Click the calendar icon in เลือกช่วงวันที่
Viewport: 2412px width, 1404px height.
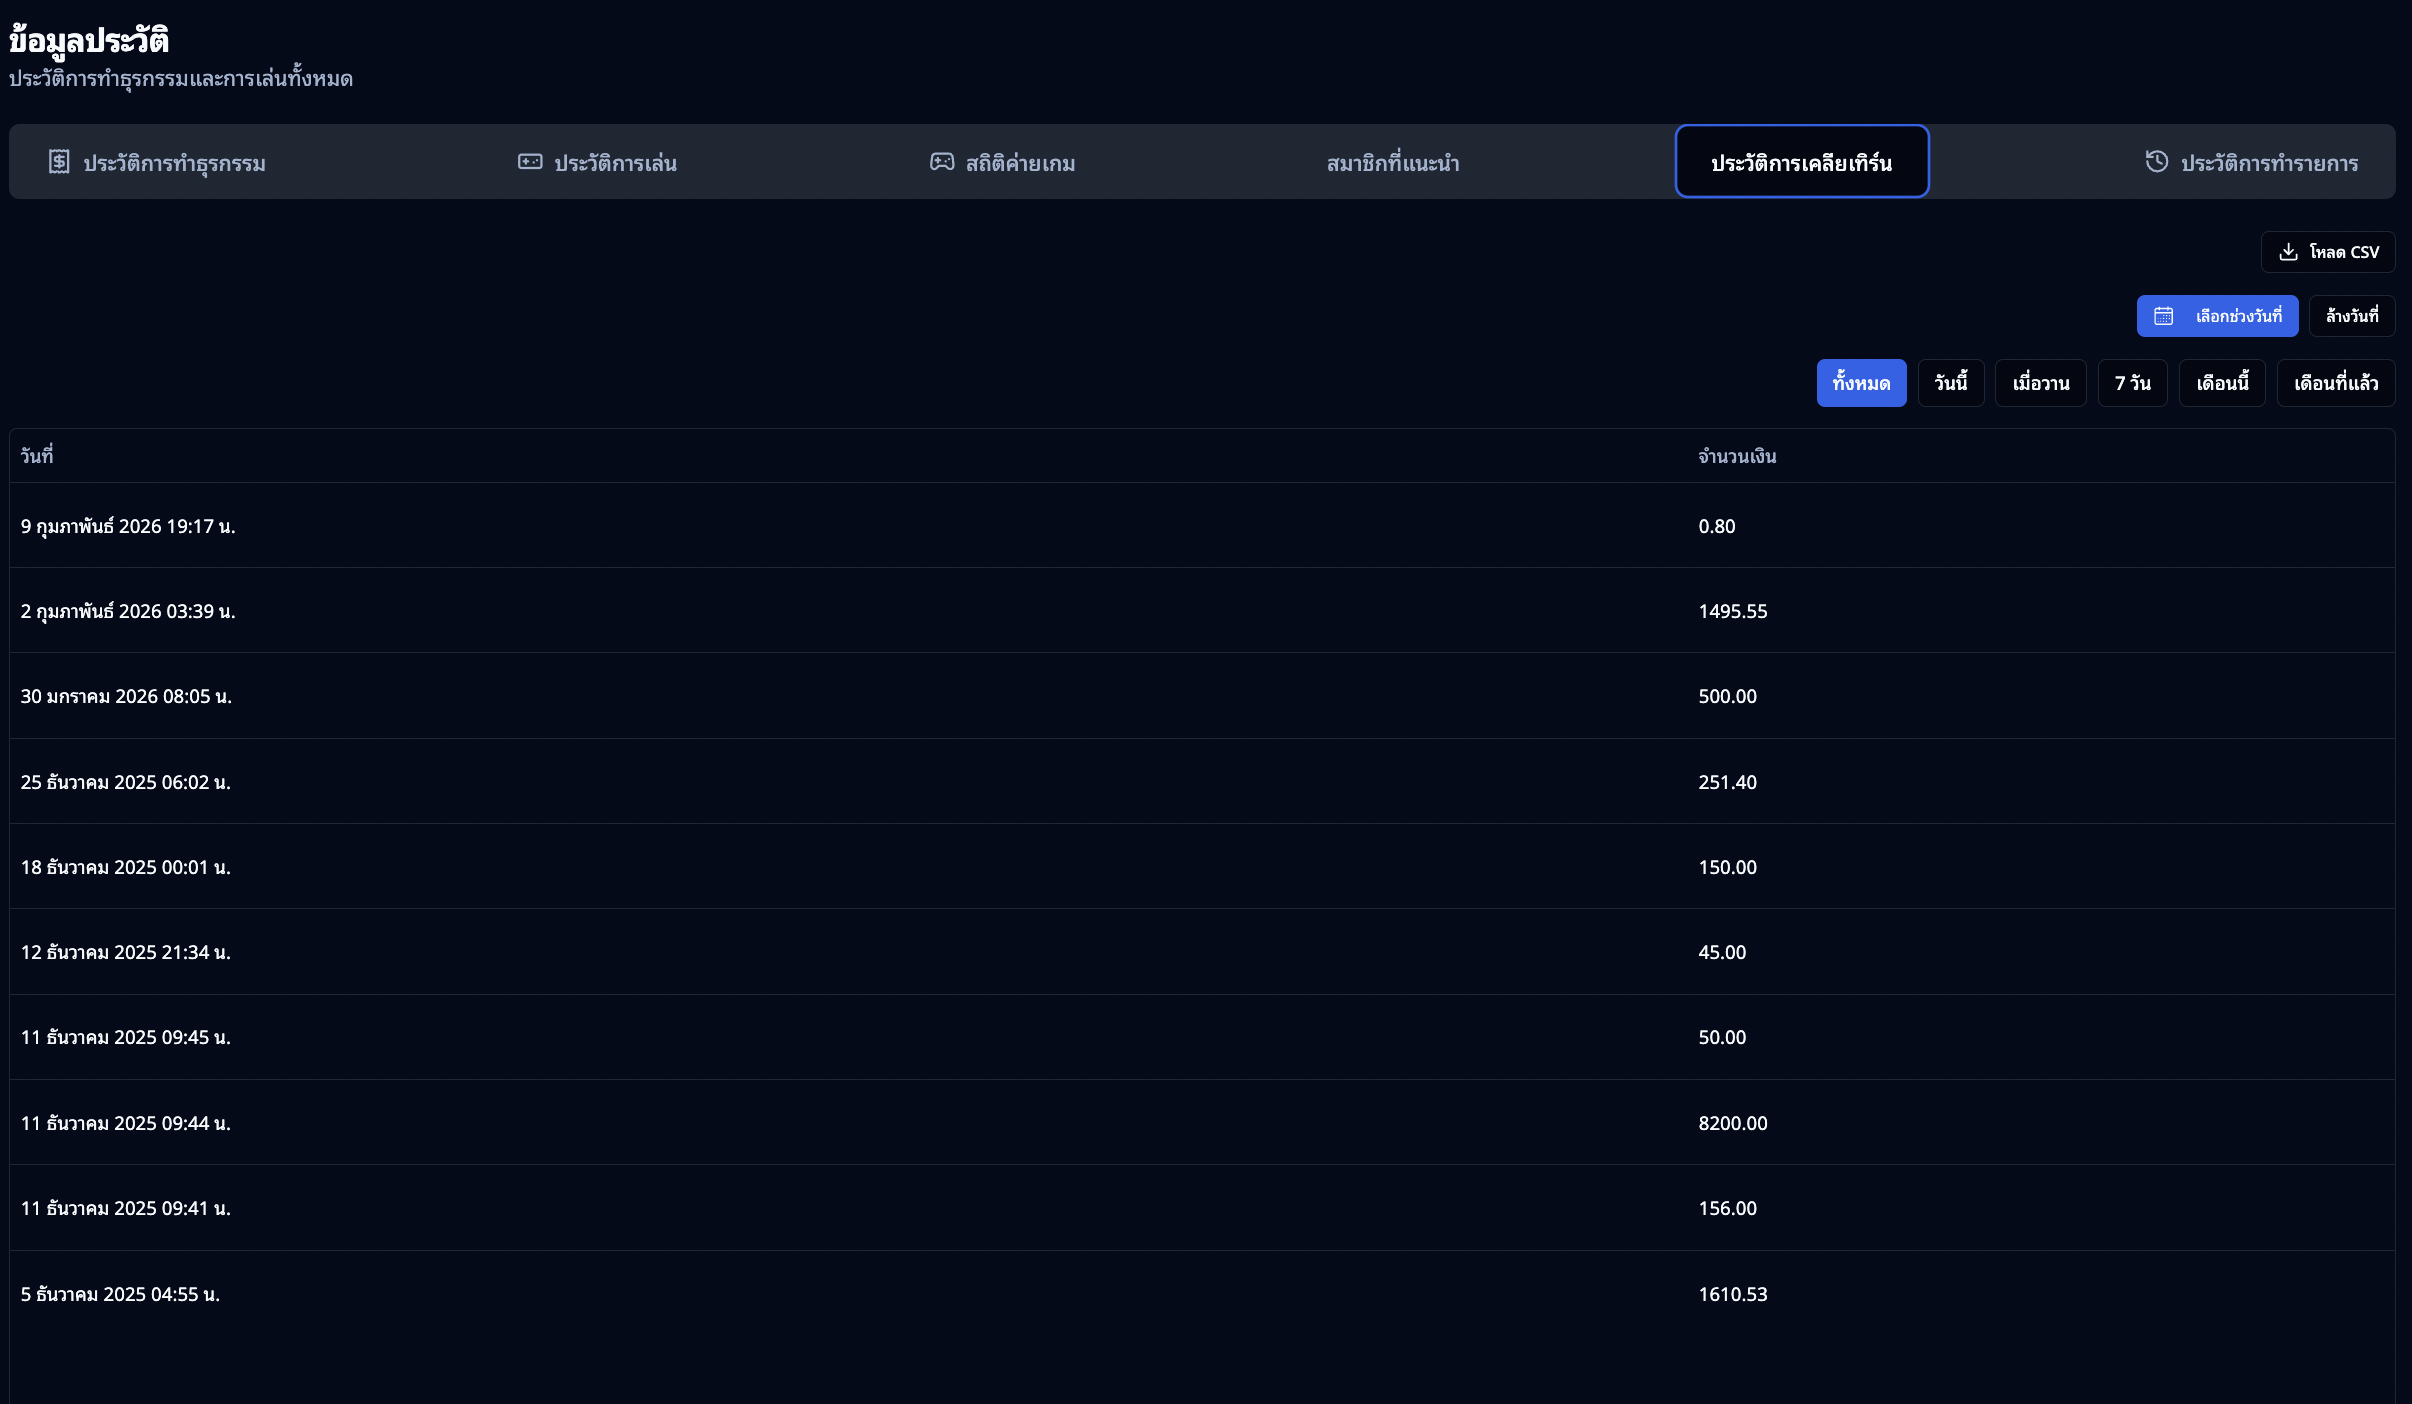click(2164, 316)
